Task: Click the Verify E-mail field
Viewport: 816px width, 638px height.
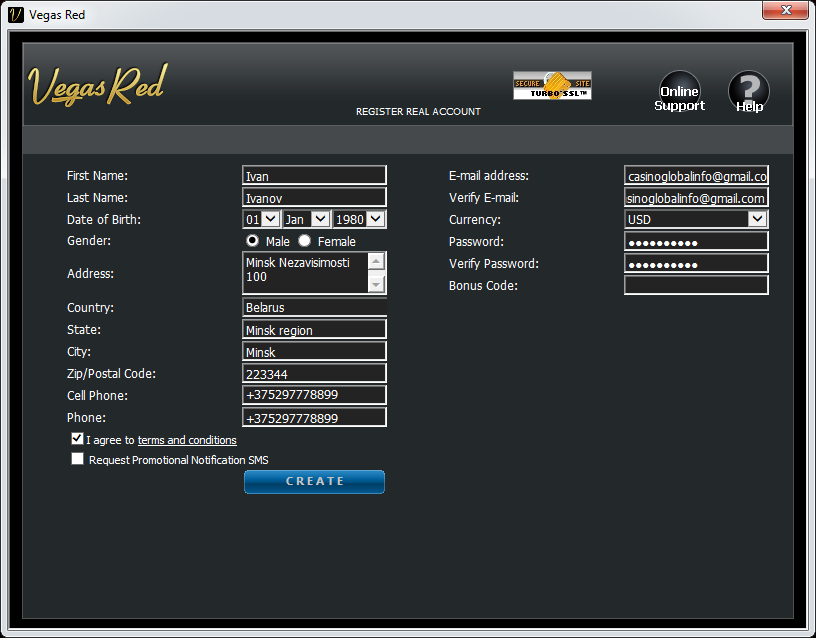Action: point(696,197)
